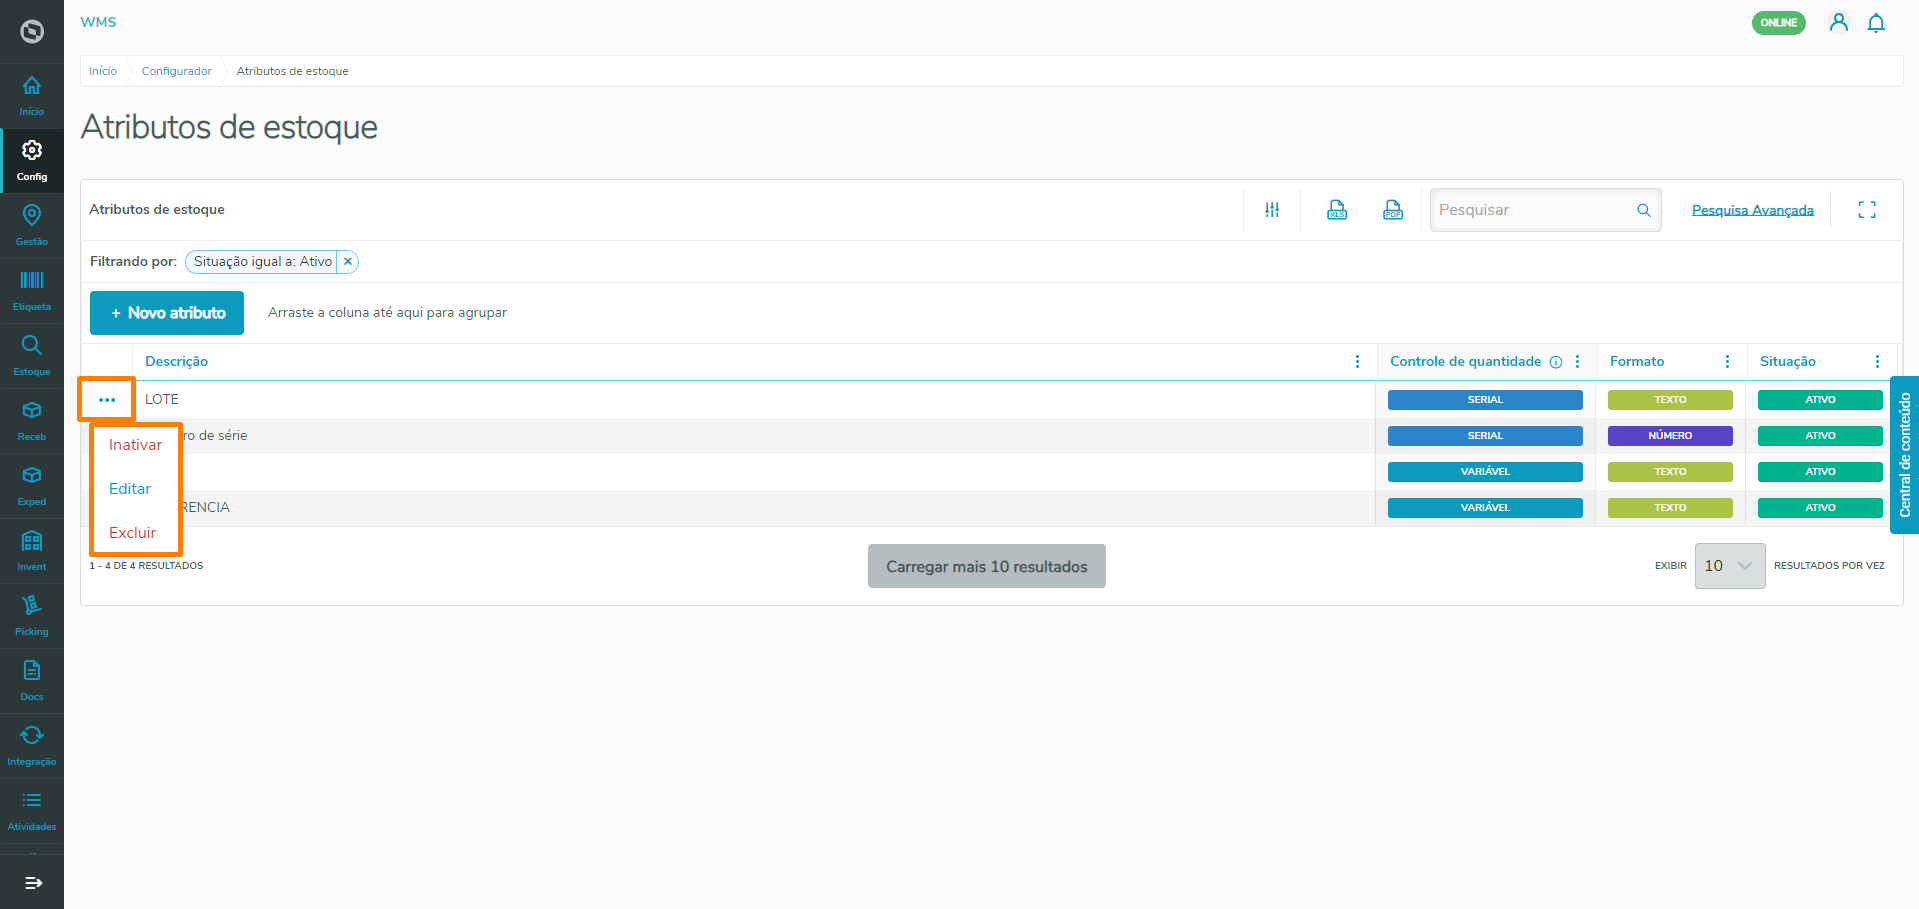
Task: Click the ONLINE status badge
Action: point(1778,23)
